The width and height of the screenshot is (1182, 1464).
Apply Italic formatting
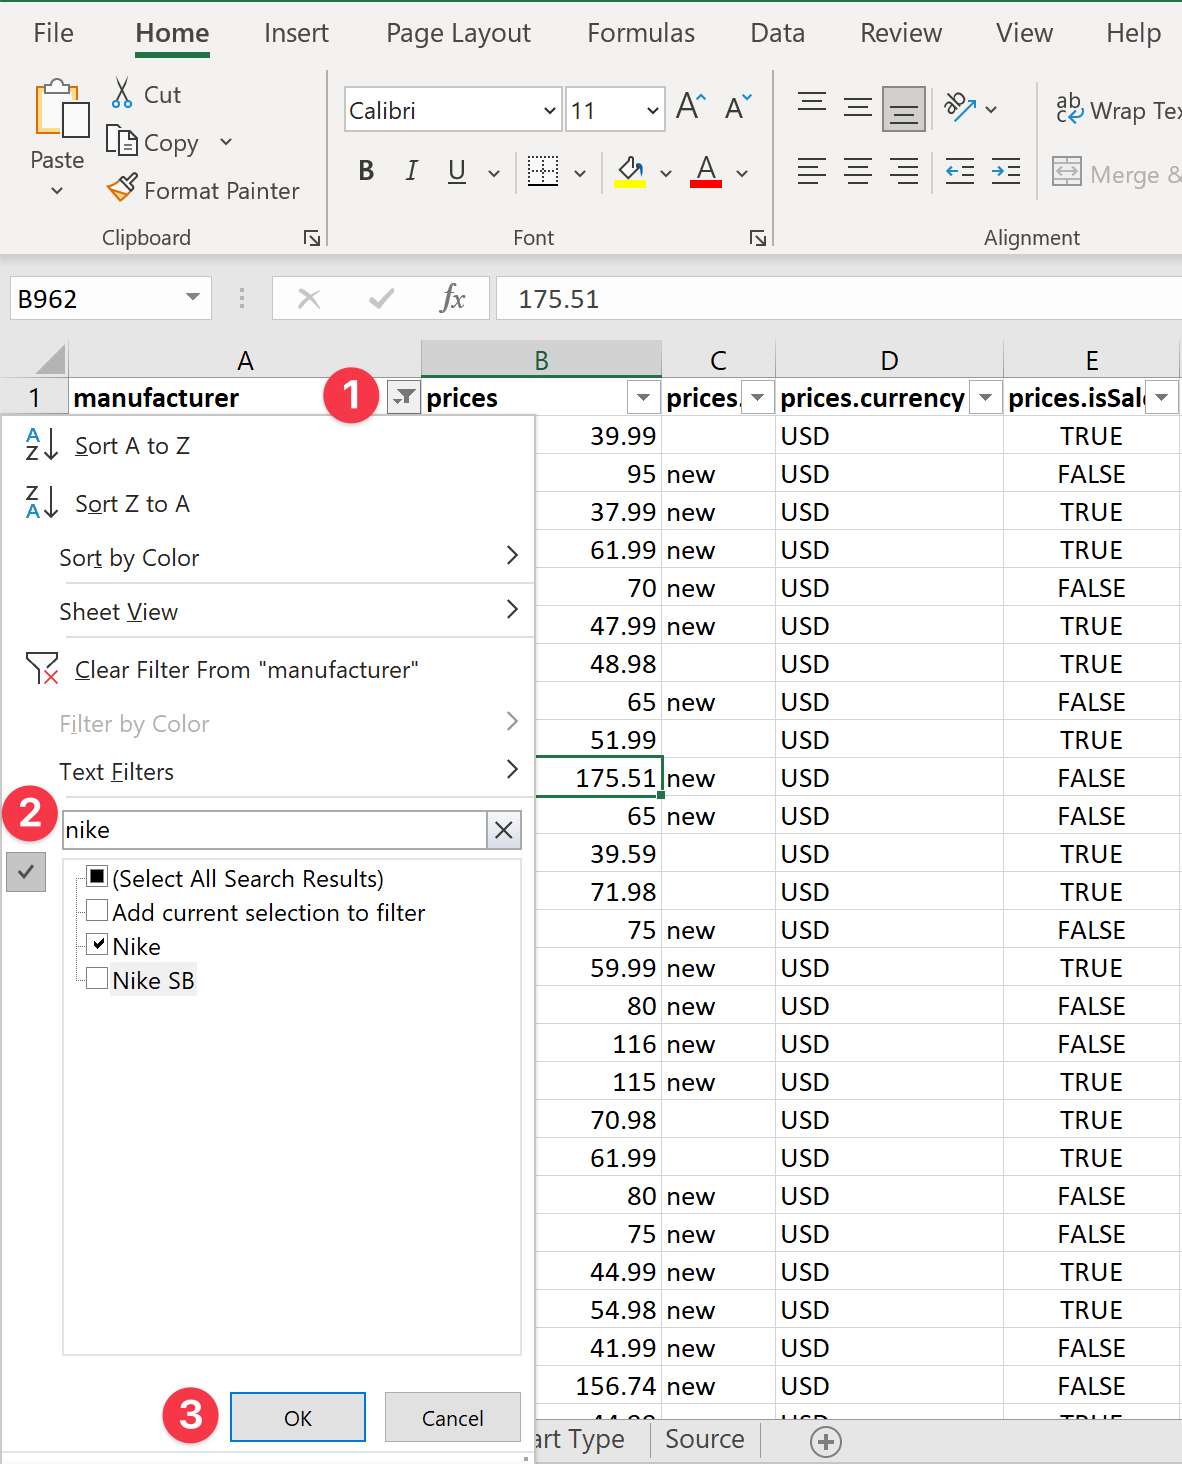tap(411, 172)
